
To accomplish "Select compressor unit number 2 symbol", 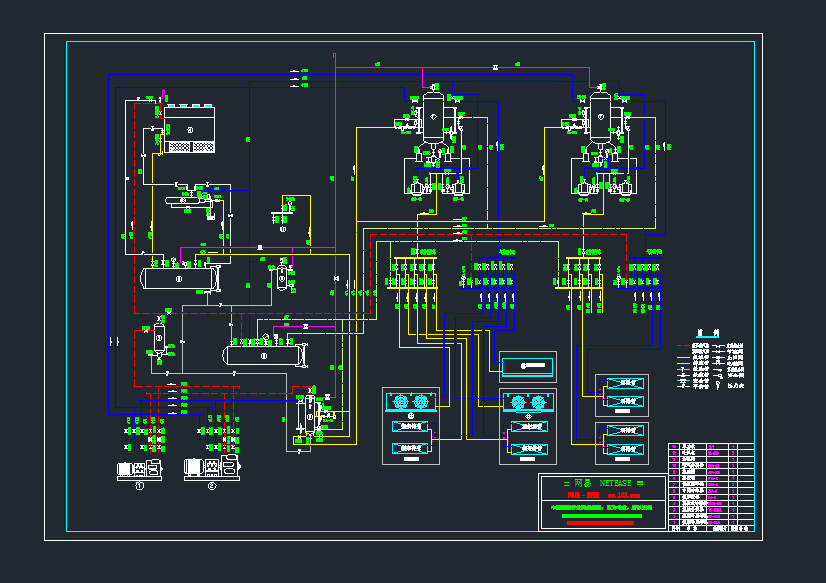I will 212,468.
